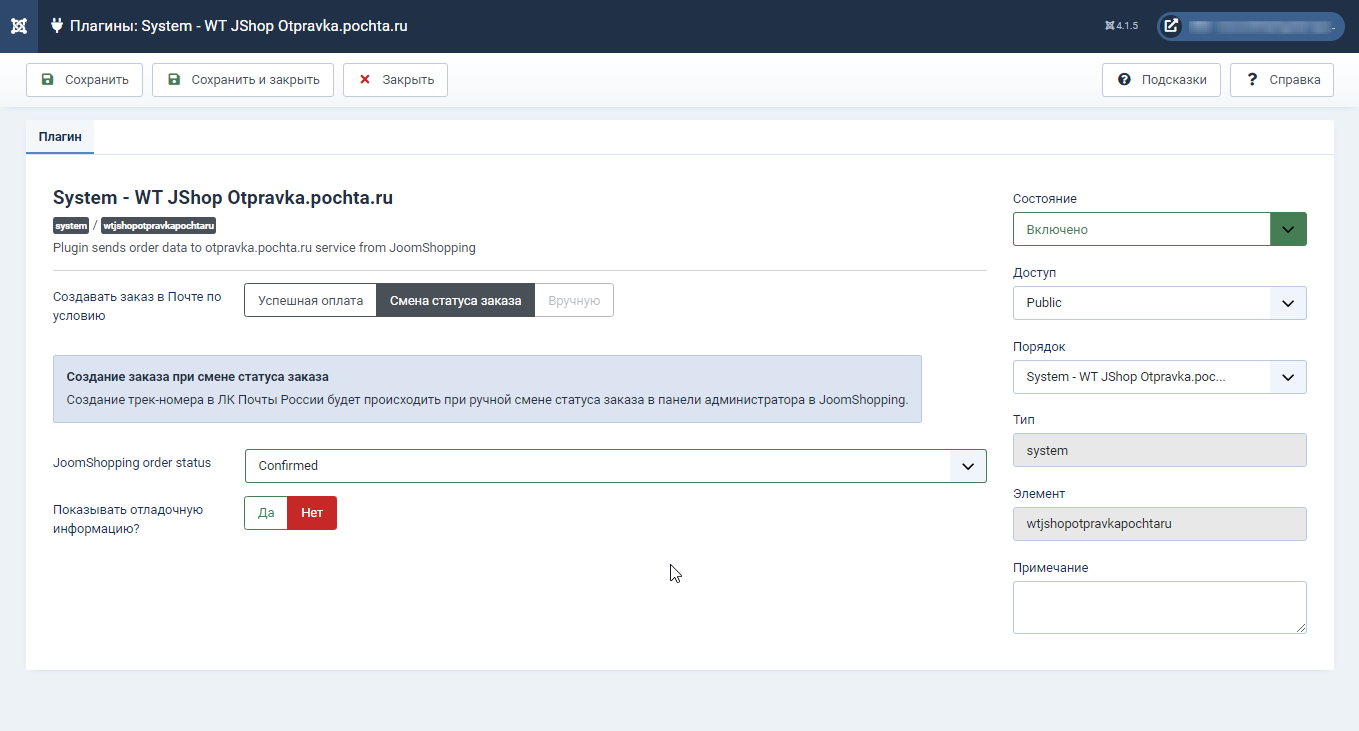Click the Joomla logo icon
This screenshot has width=1359, height=731.
pos(18,26)
